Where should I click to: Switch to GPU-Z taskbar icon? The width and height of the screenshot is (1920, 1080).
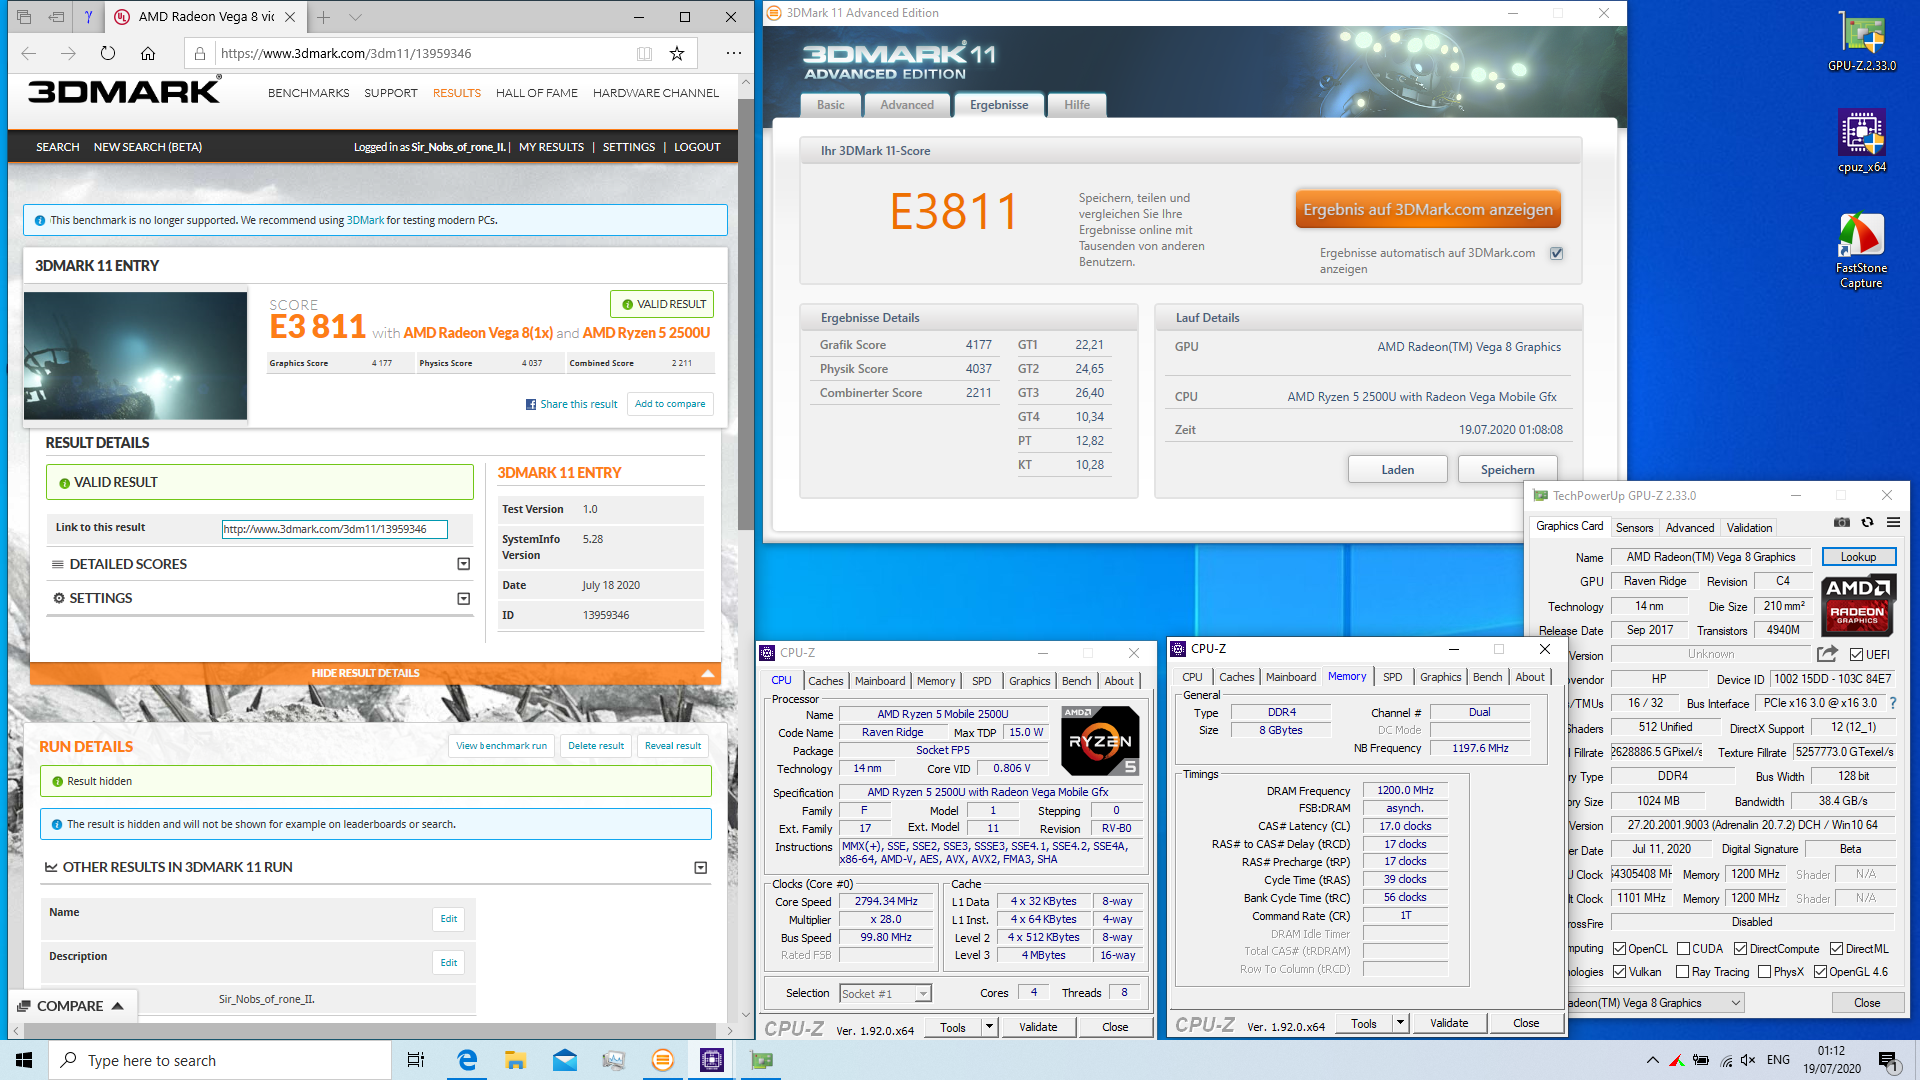761,1060
